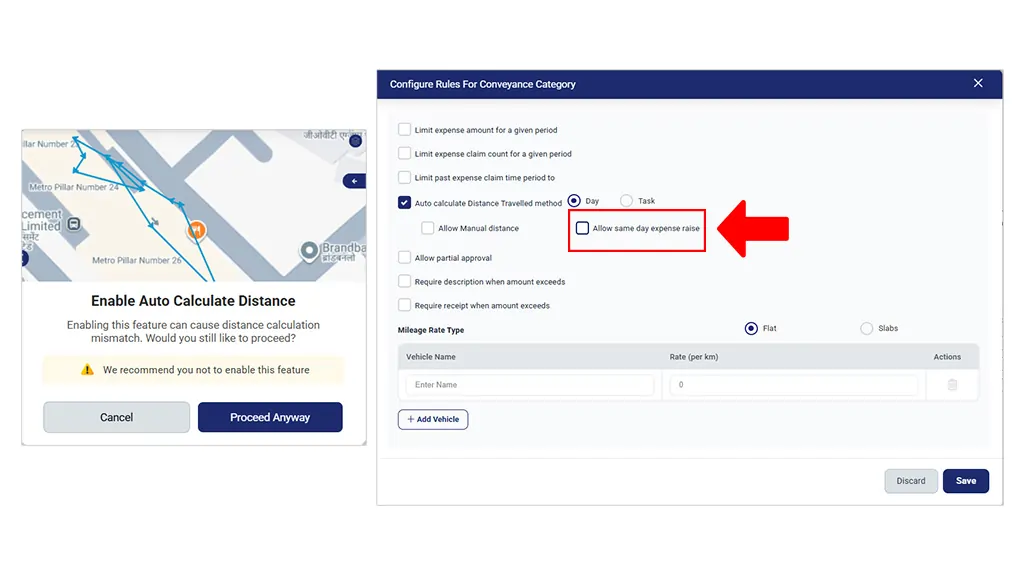Close the Configure Rules dialog with X
1024x575 pixels.
978,83
